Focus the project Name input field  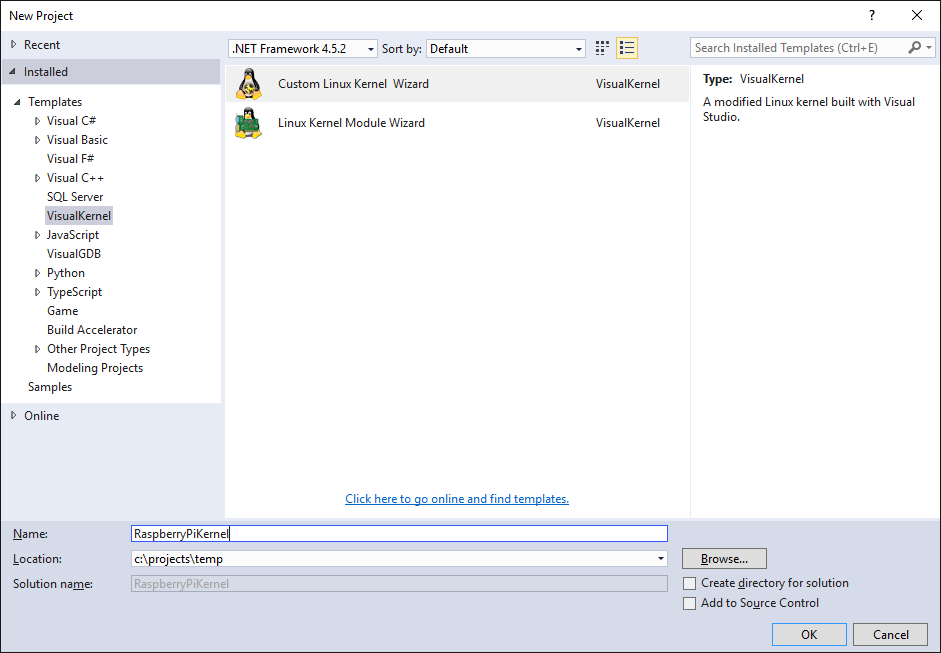[x=399, y=534]
